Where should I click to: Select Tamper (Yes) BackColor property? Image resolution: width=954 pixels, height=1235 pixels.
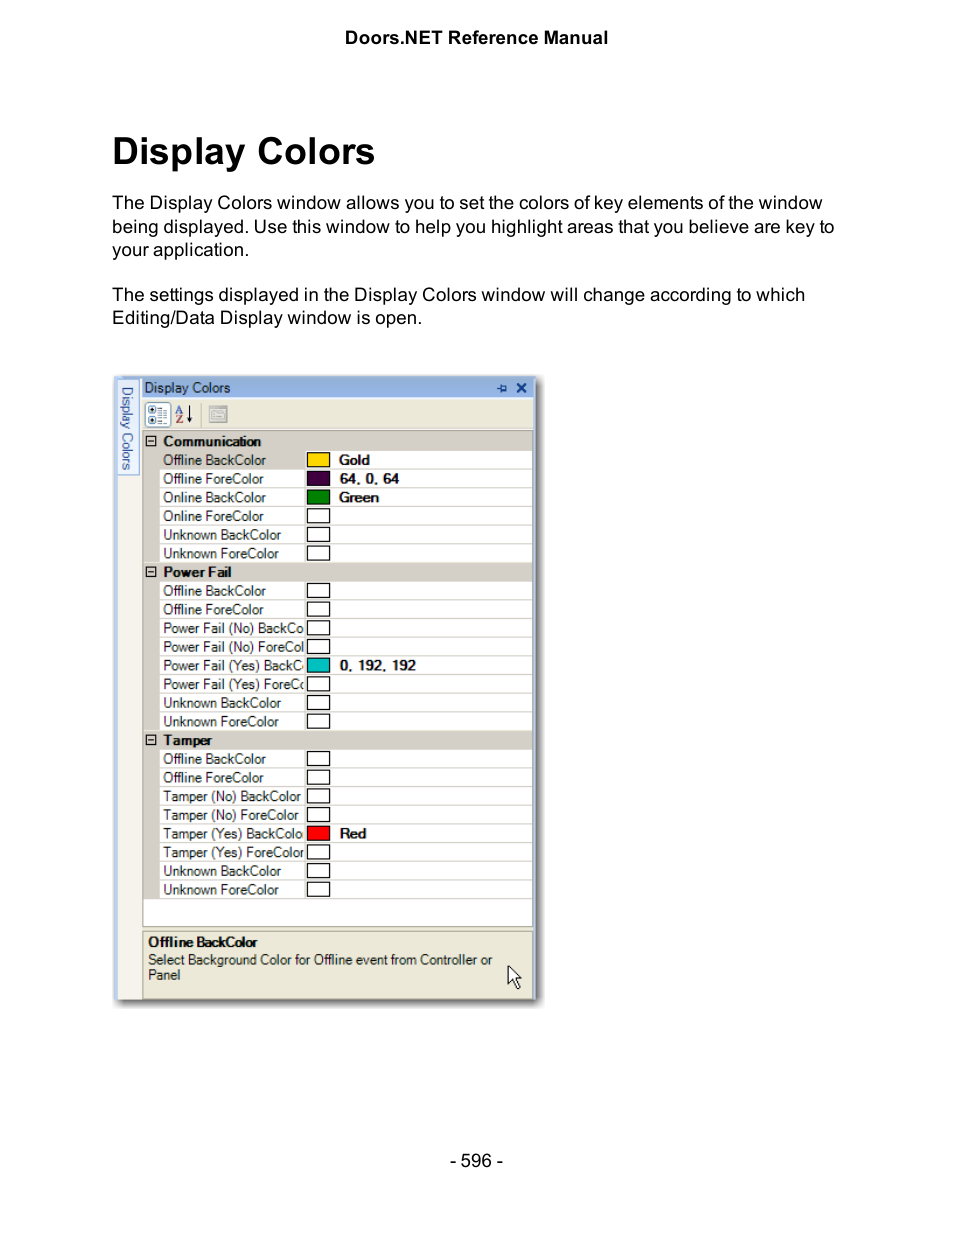click(231, 833)
